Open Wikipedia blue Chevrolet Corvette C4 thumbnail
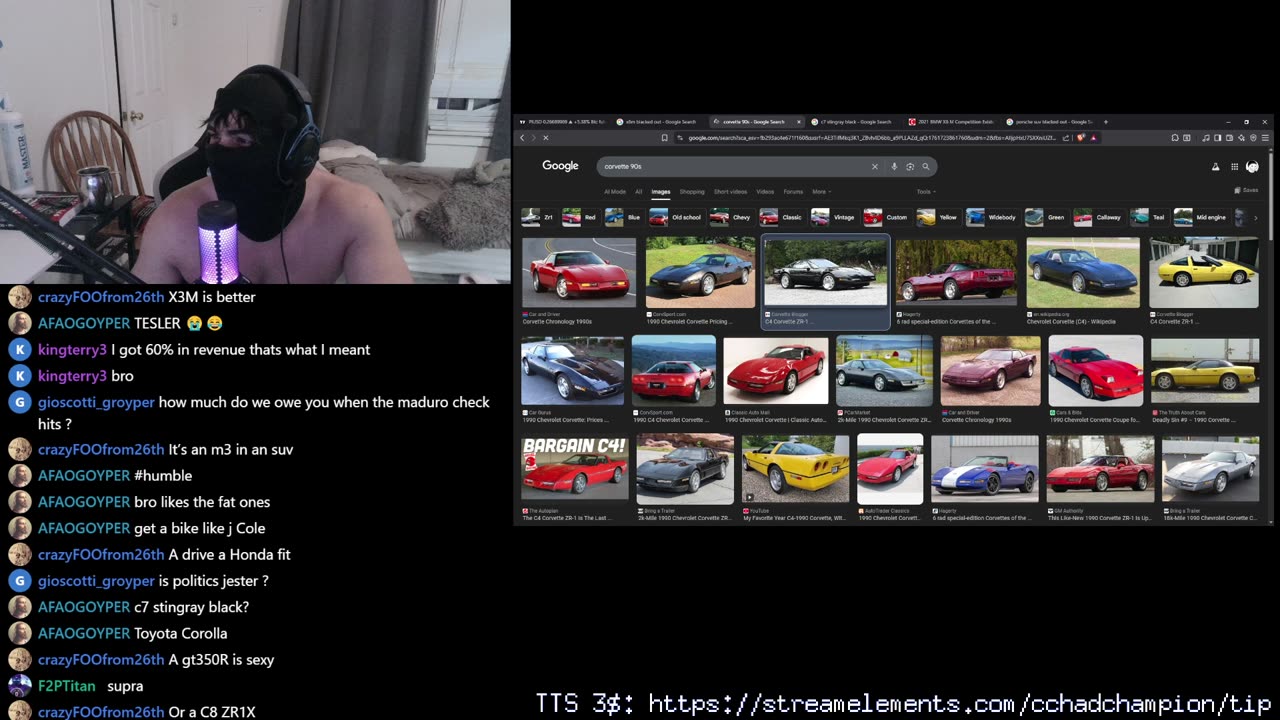This screenshot has height=720, width=1280. click(1083, 272)
